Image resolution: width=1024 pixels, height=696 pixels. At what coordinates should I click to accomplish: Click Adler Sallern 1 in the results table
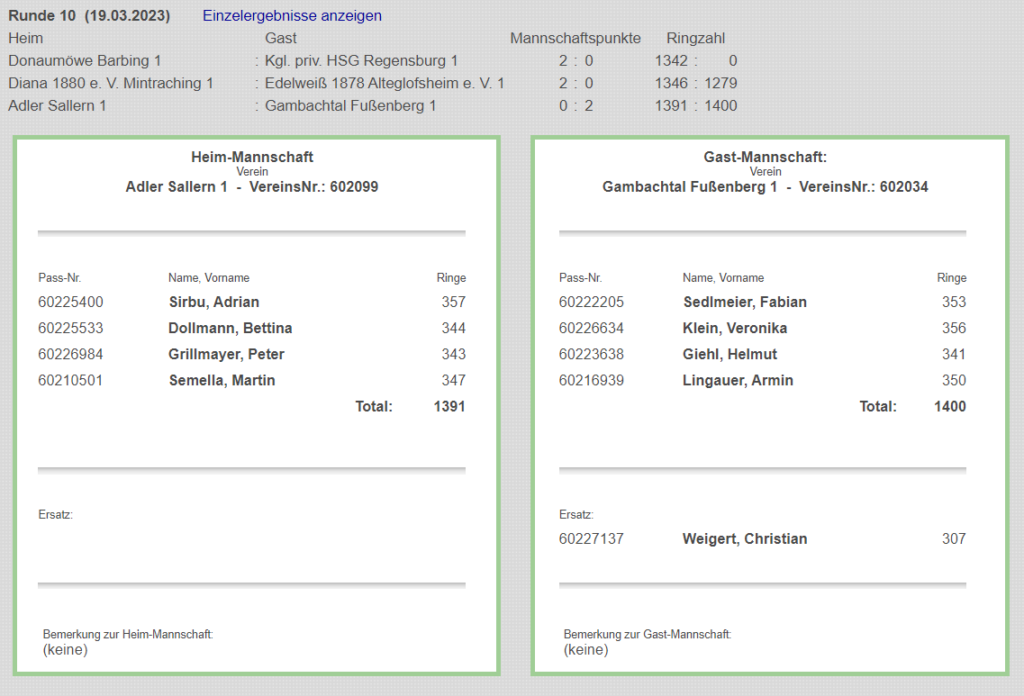point(57,105)
